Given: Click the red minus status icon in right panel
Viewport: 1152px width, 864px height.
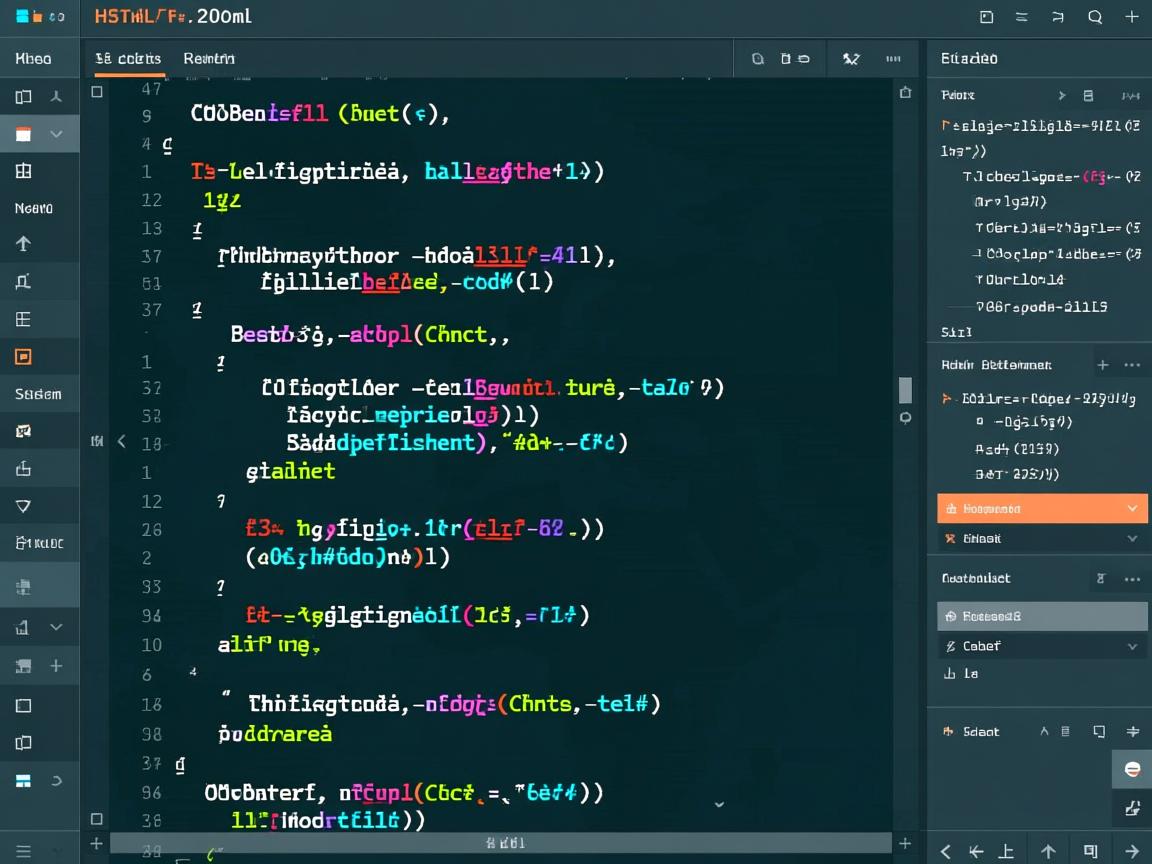Looking at the screenshot, I should coord(1131,769).
